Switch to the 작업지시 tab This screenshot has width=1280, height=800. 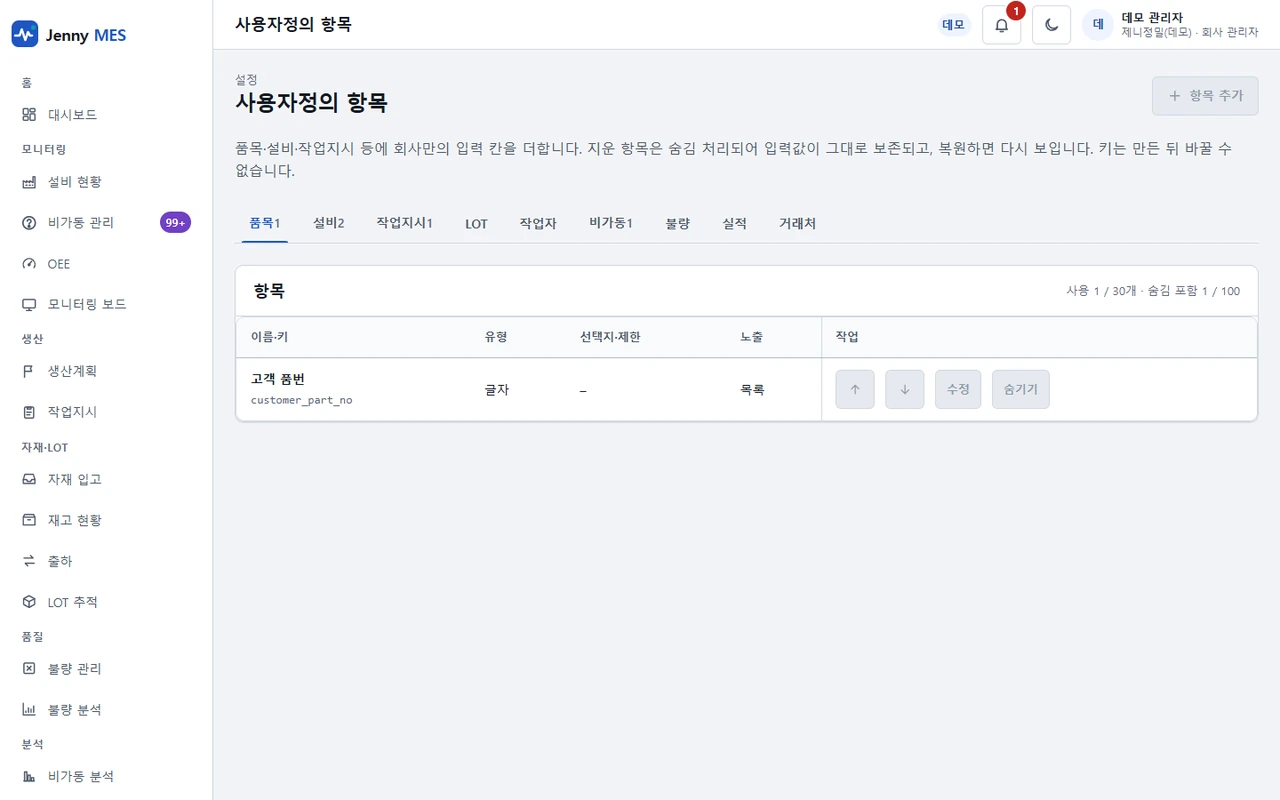click(x=404, y=223)
